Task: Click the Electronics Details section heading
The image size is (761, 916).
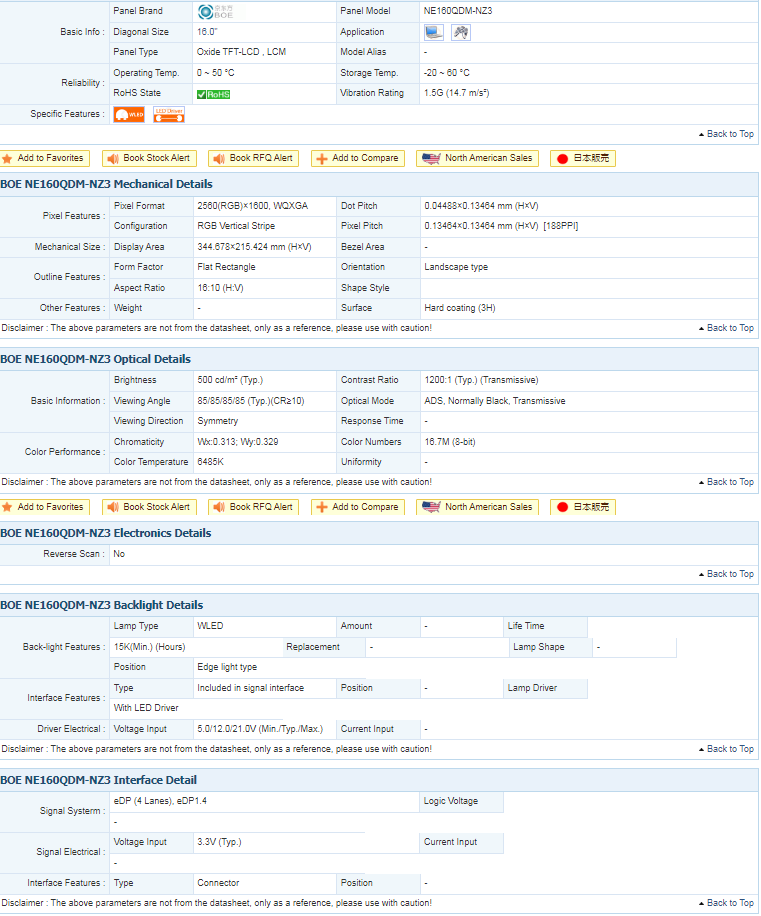Action: pyautogui.click(x=106, y=533)
